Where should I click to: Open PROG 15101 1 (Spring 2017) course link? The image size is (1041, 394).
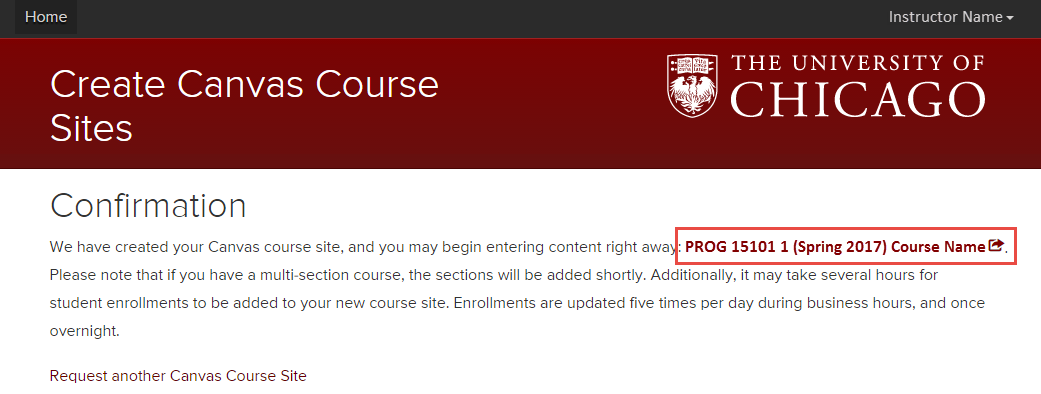click(844, 246)
